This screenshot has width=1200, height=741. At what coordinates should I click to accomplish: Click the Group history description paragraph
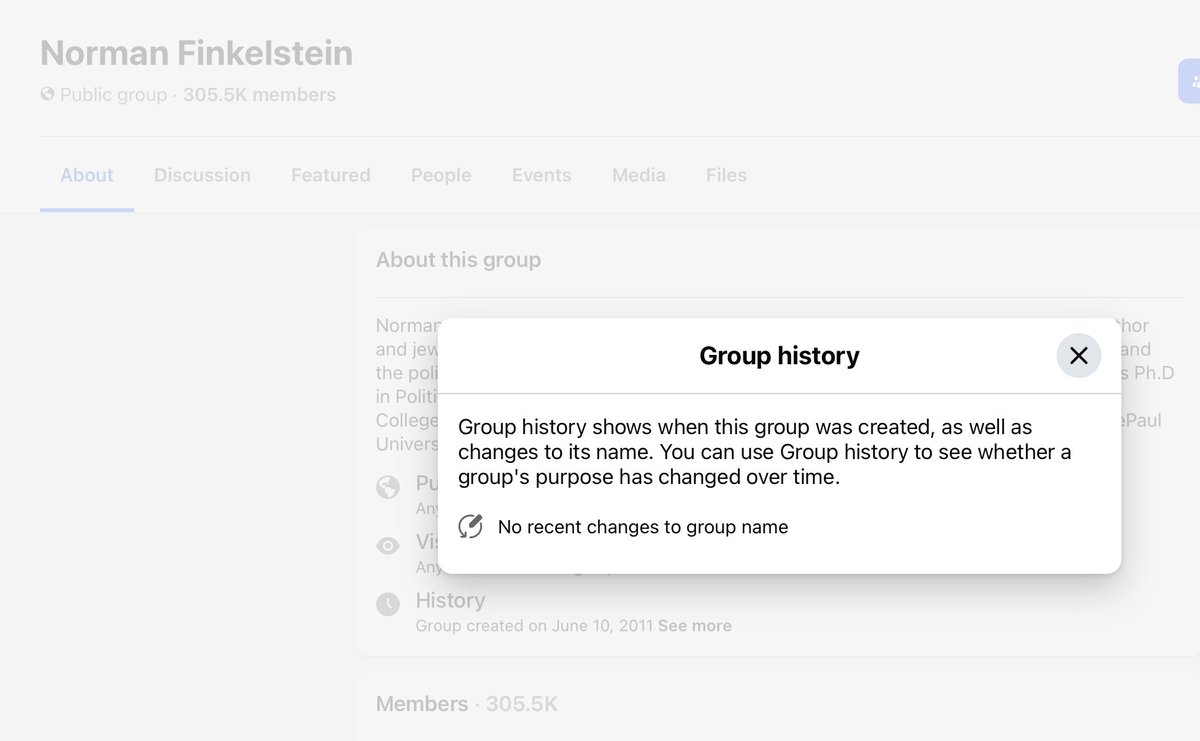tap(765, 452)
